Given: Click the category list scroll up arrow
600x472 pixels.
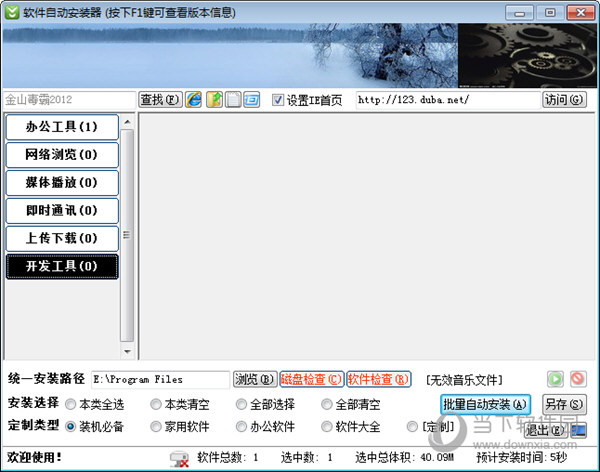Looking at the screenshot, I should (127, 122).
